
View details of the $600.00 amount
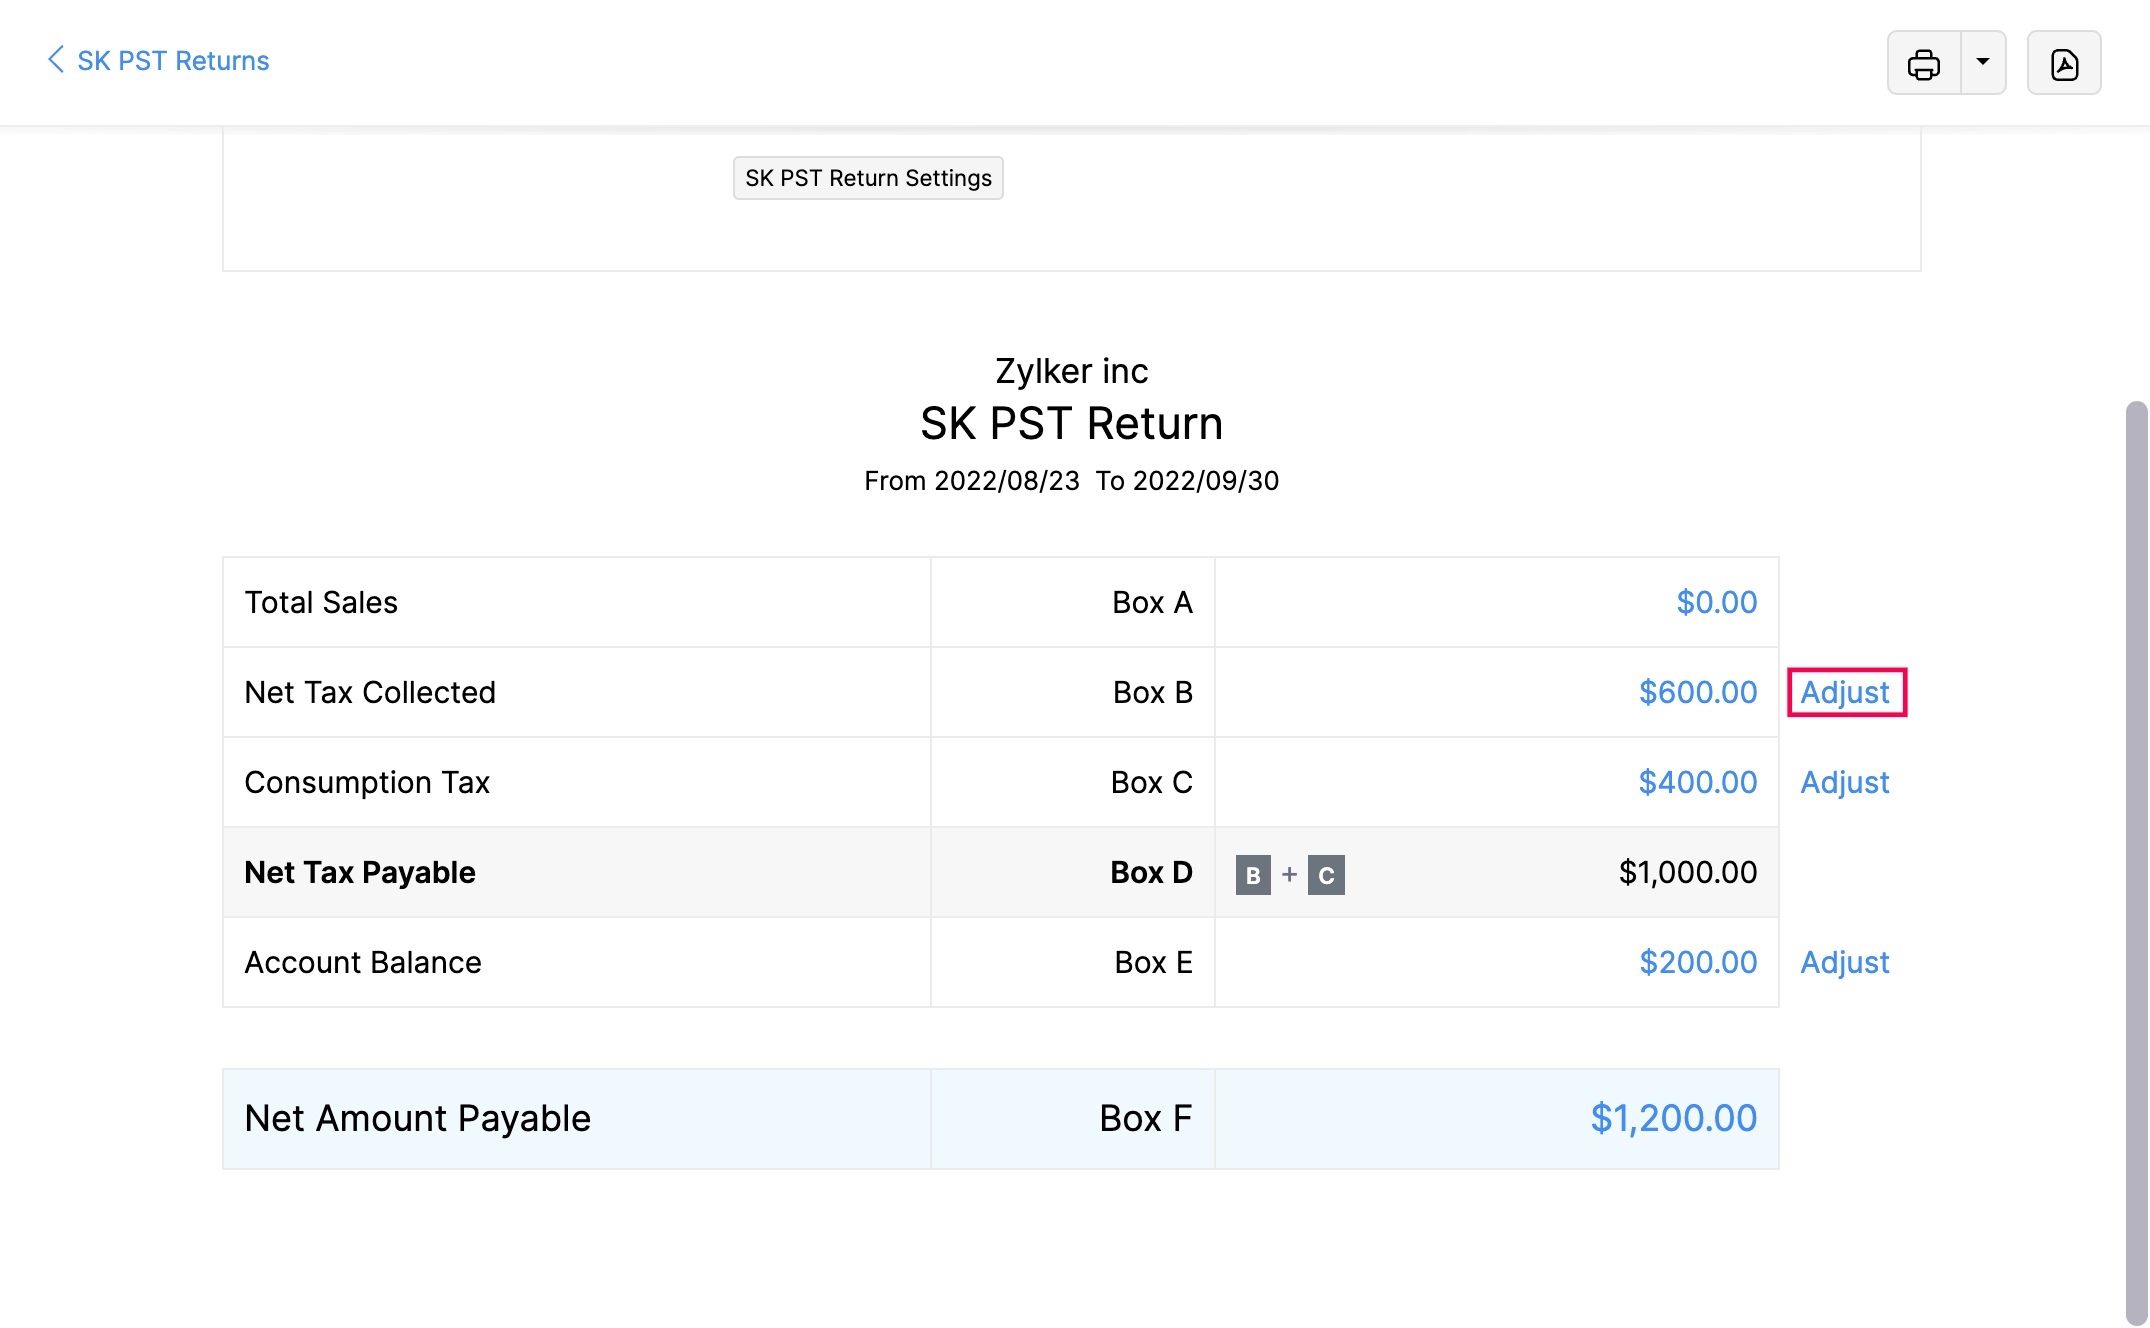(1697, 692)
